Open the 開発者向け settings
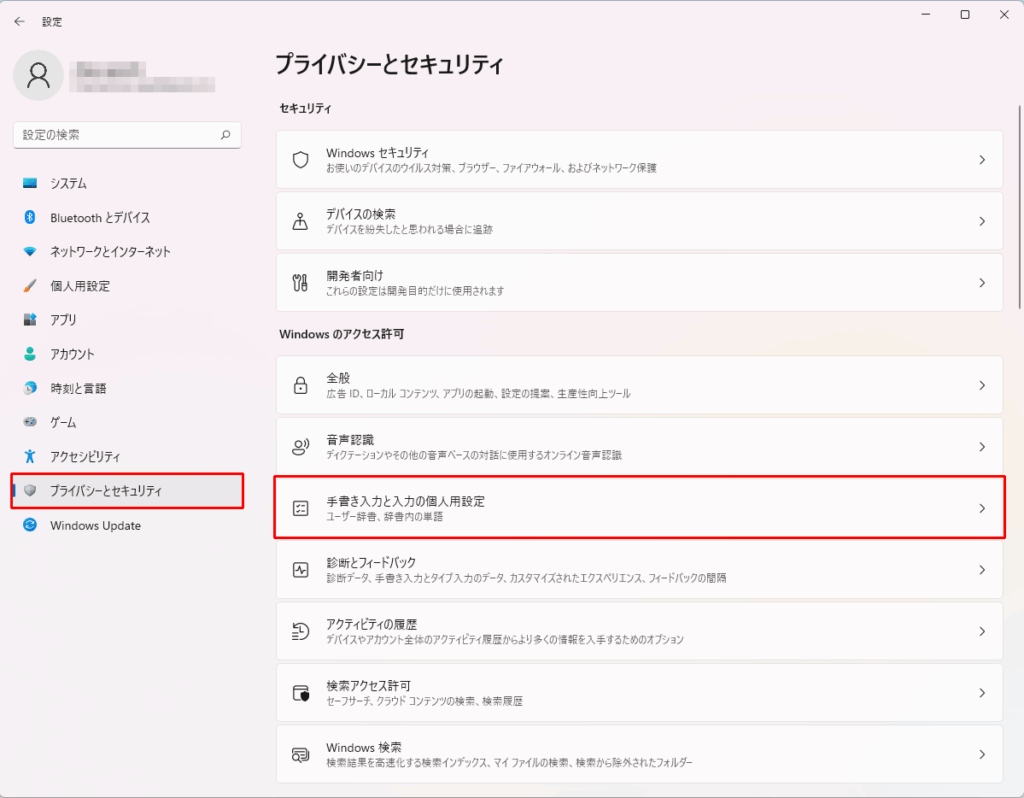This screenshot has width=1024, height=798. tap(639, 283)
